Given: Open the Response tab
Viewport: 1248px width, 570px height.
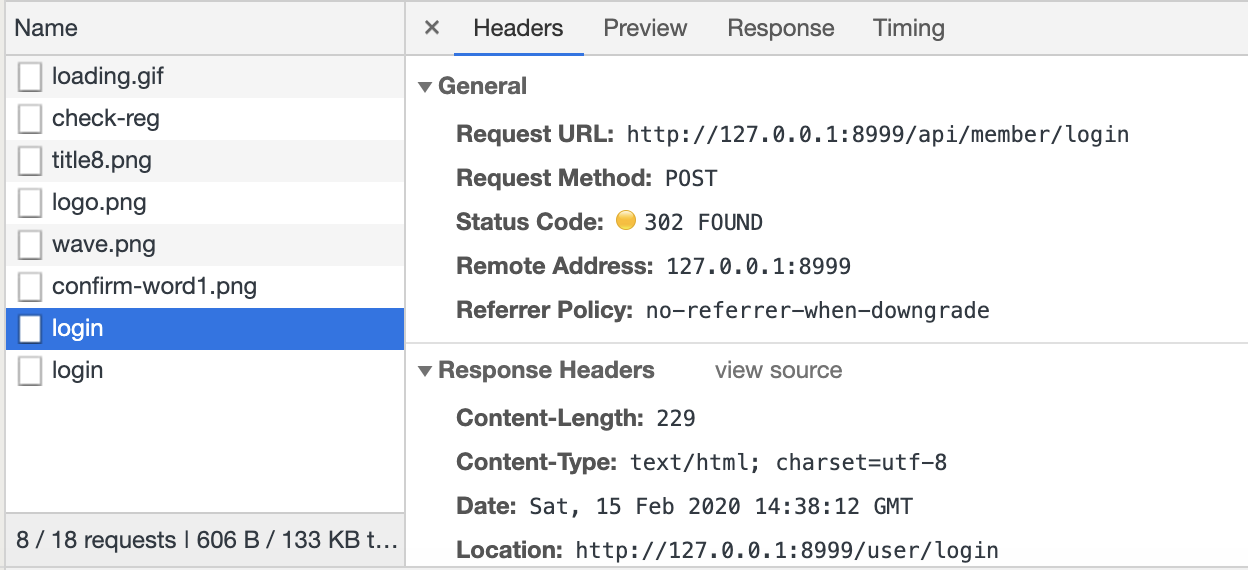Looking at the screenshot, I should 780,28.
